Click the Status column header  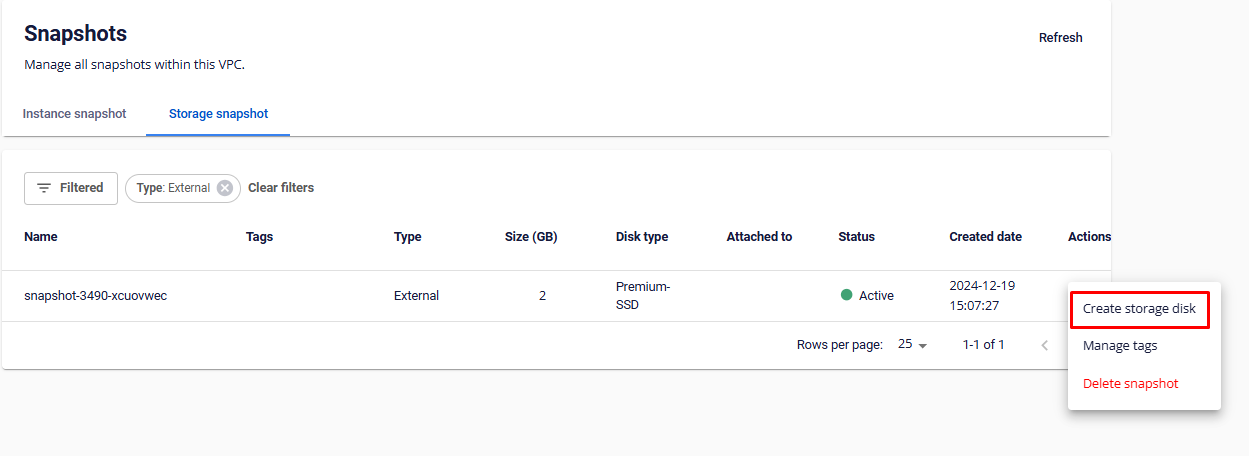pos(856,237)
